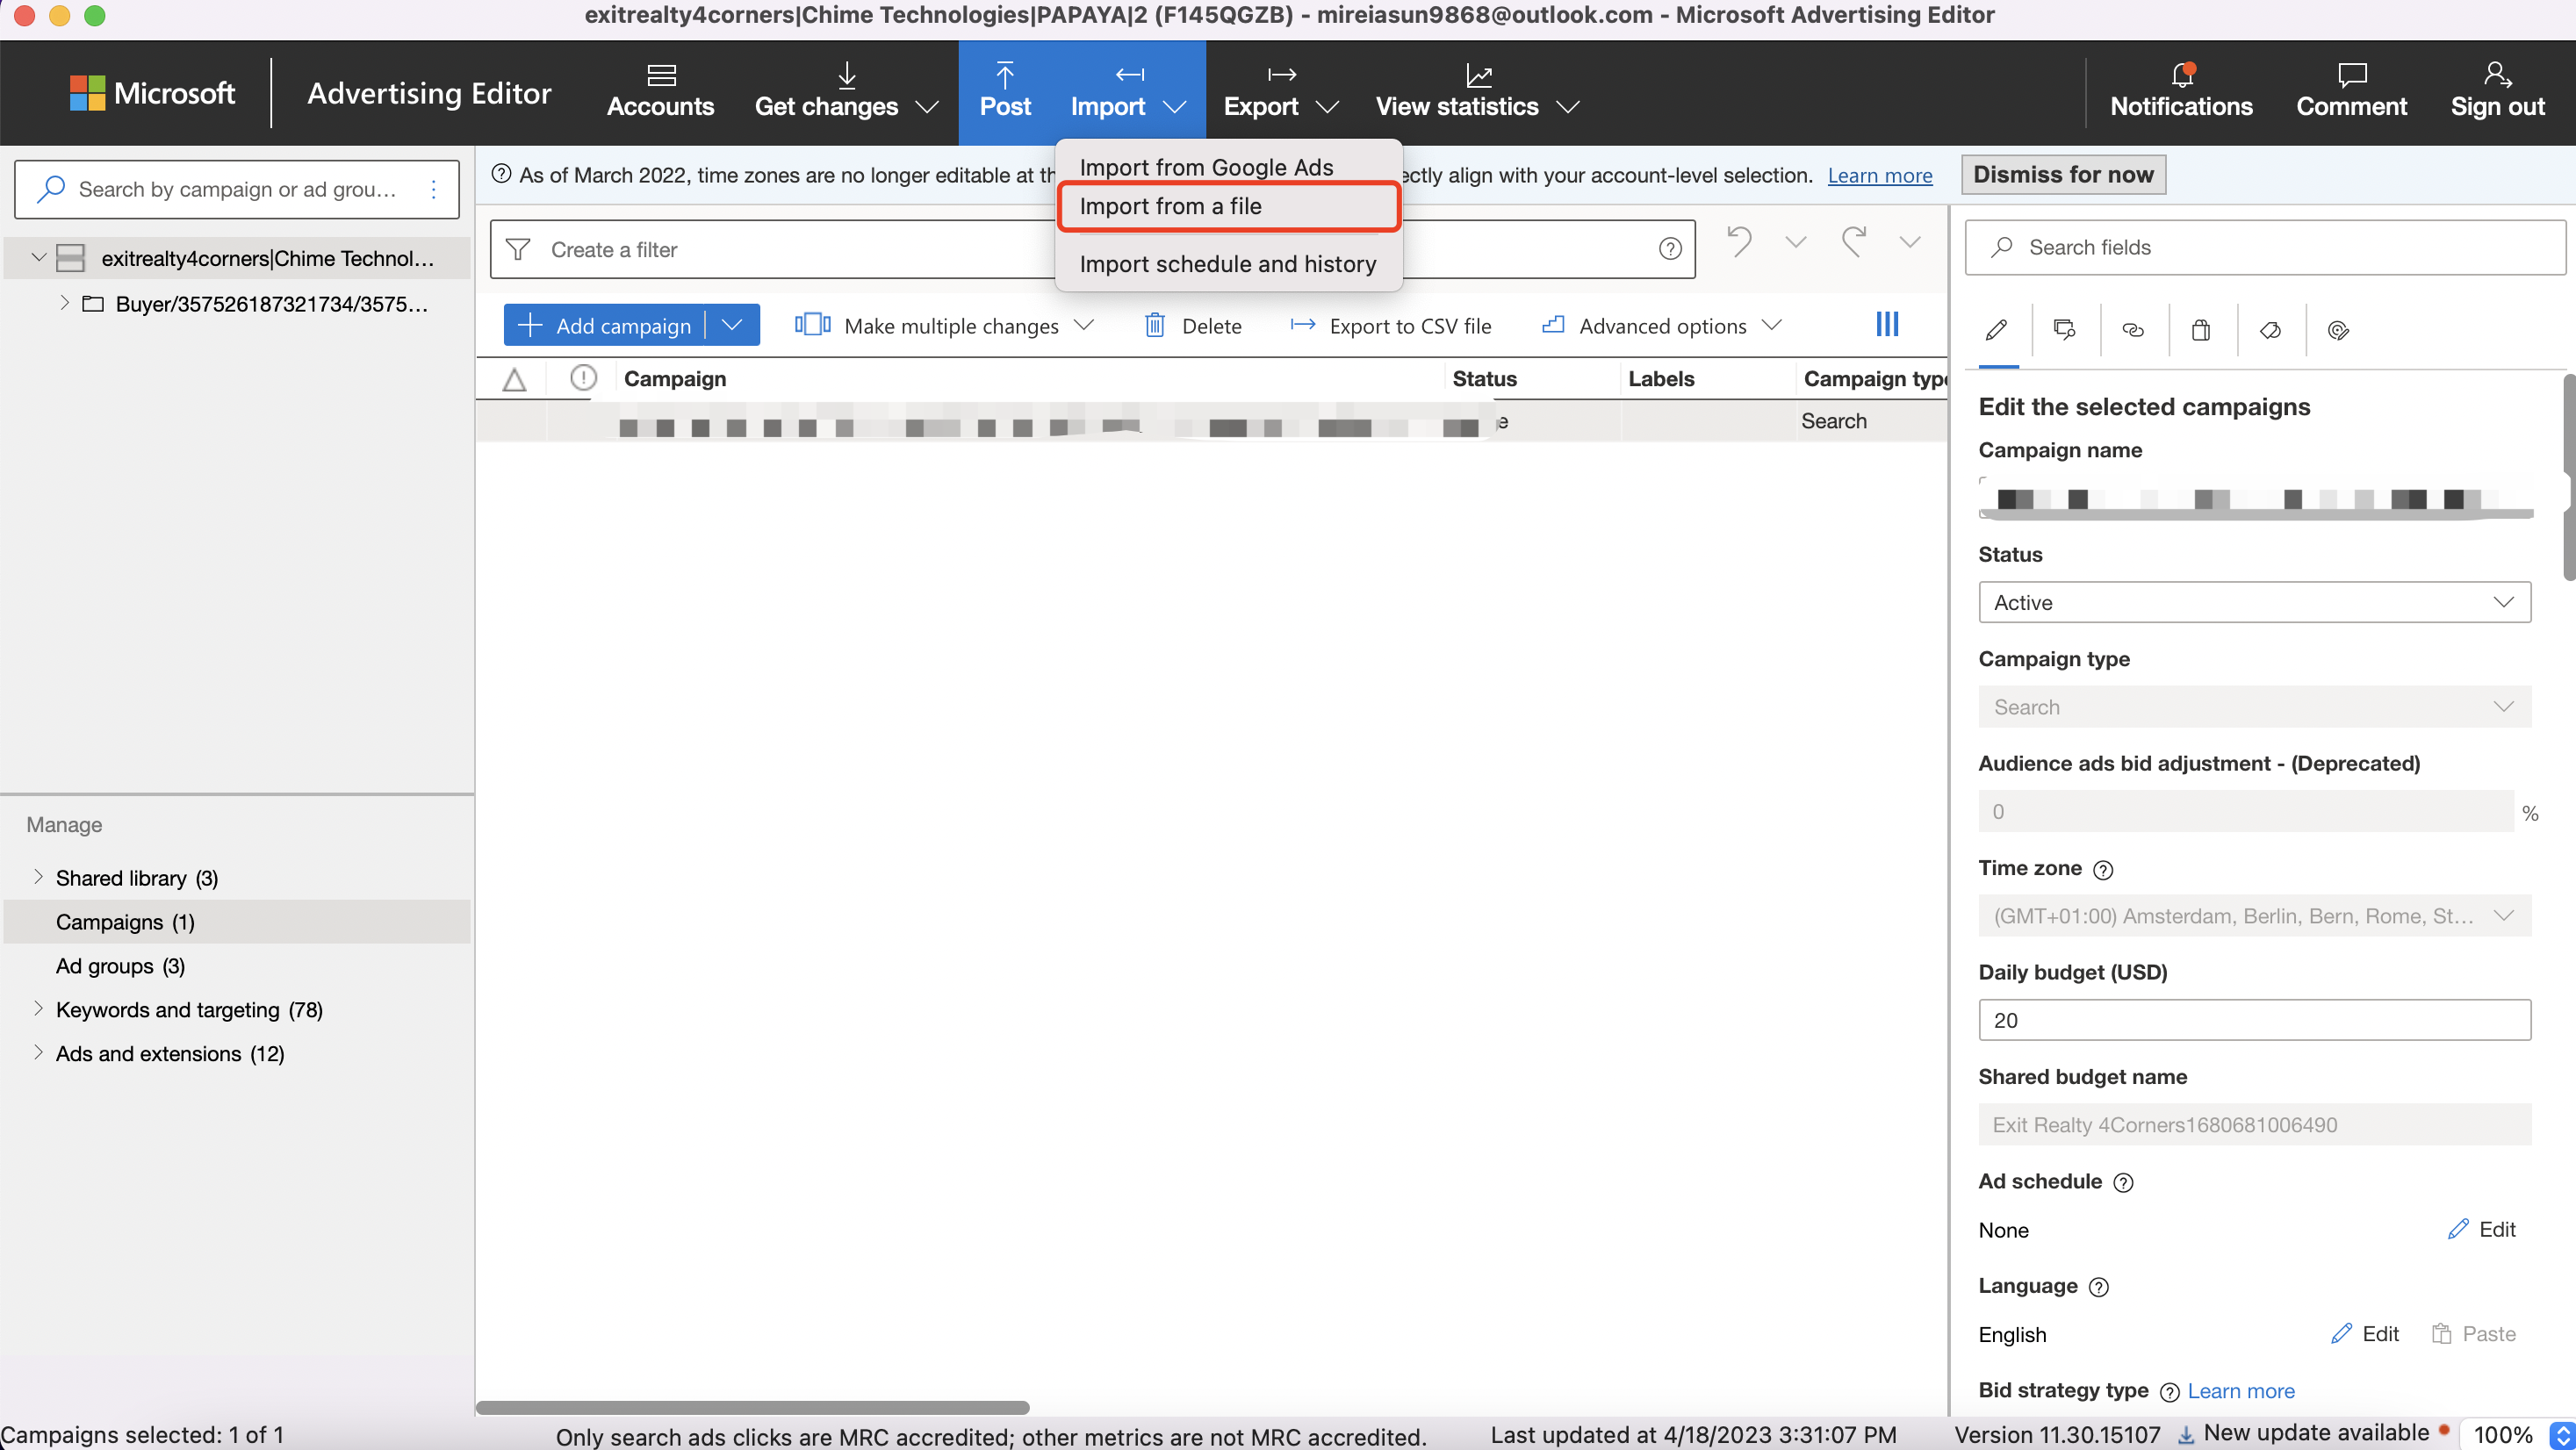Collapse the exitrealty4corners account tree node

pos(38,258)
